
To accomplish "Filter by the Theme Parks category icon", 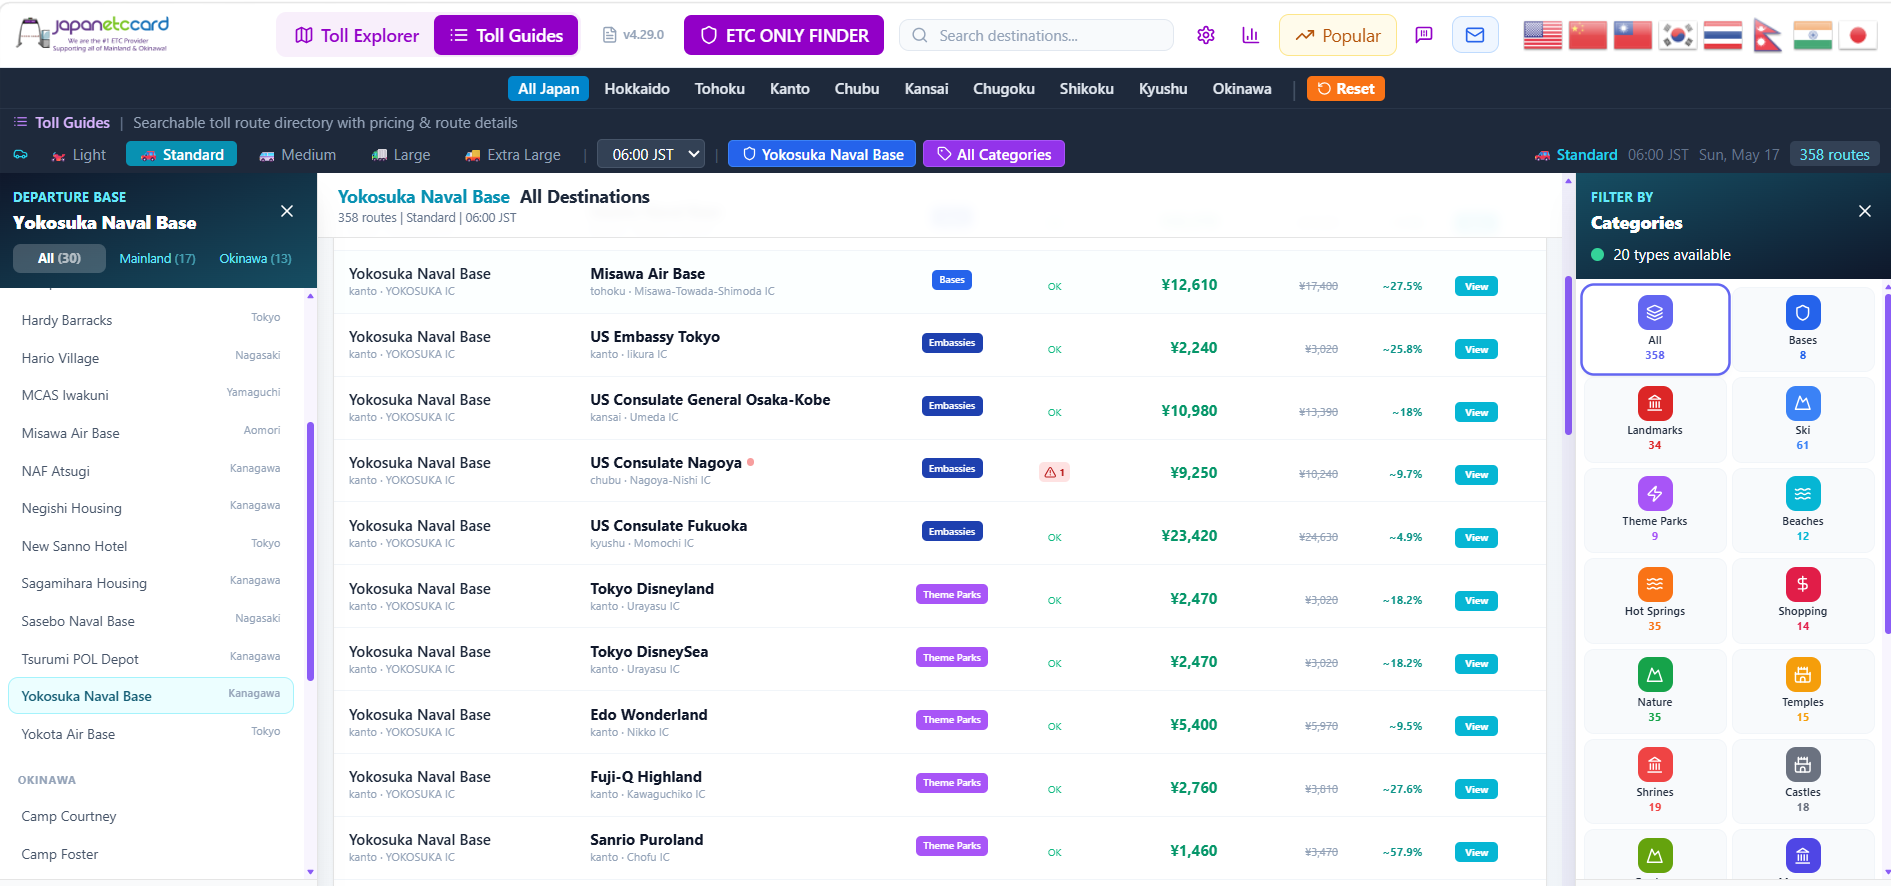I will point(1655,494).
